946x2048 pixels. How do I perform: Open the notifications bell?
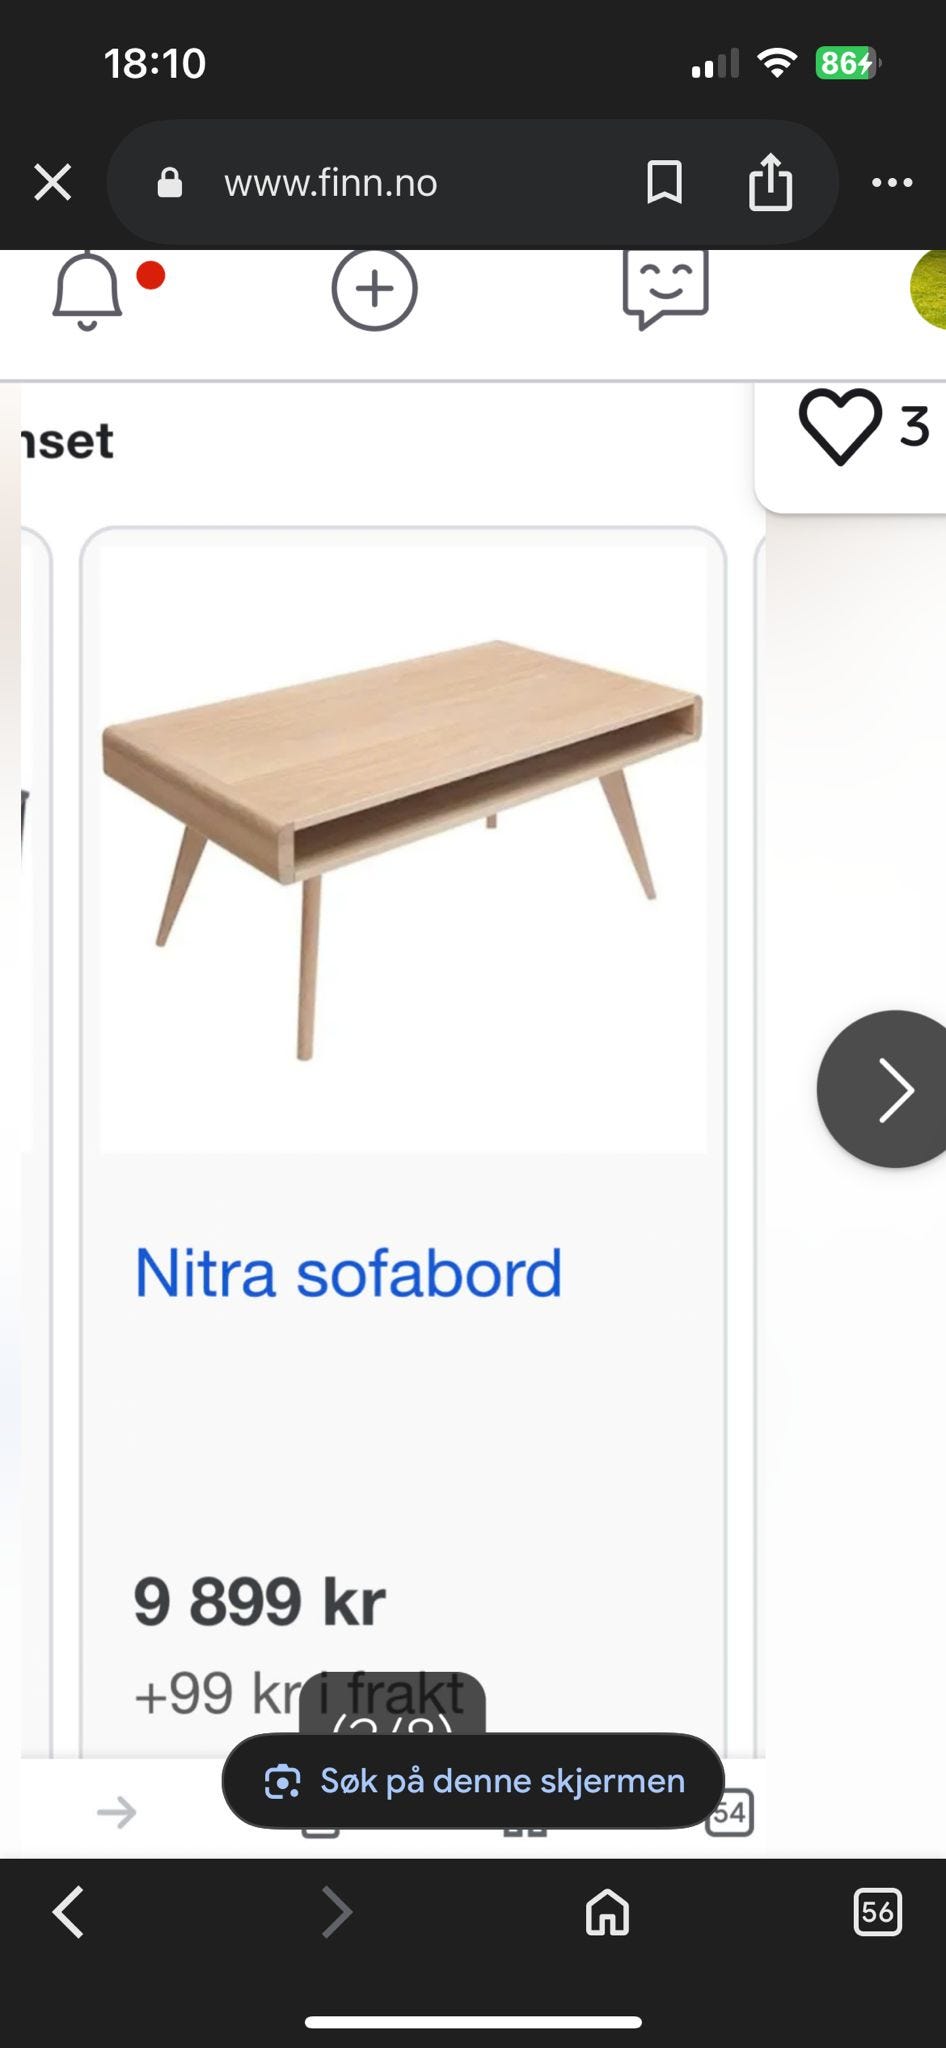pos(87,290)
